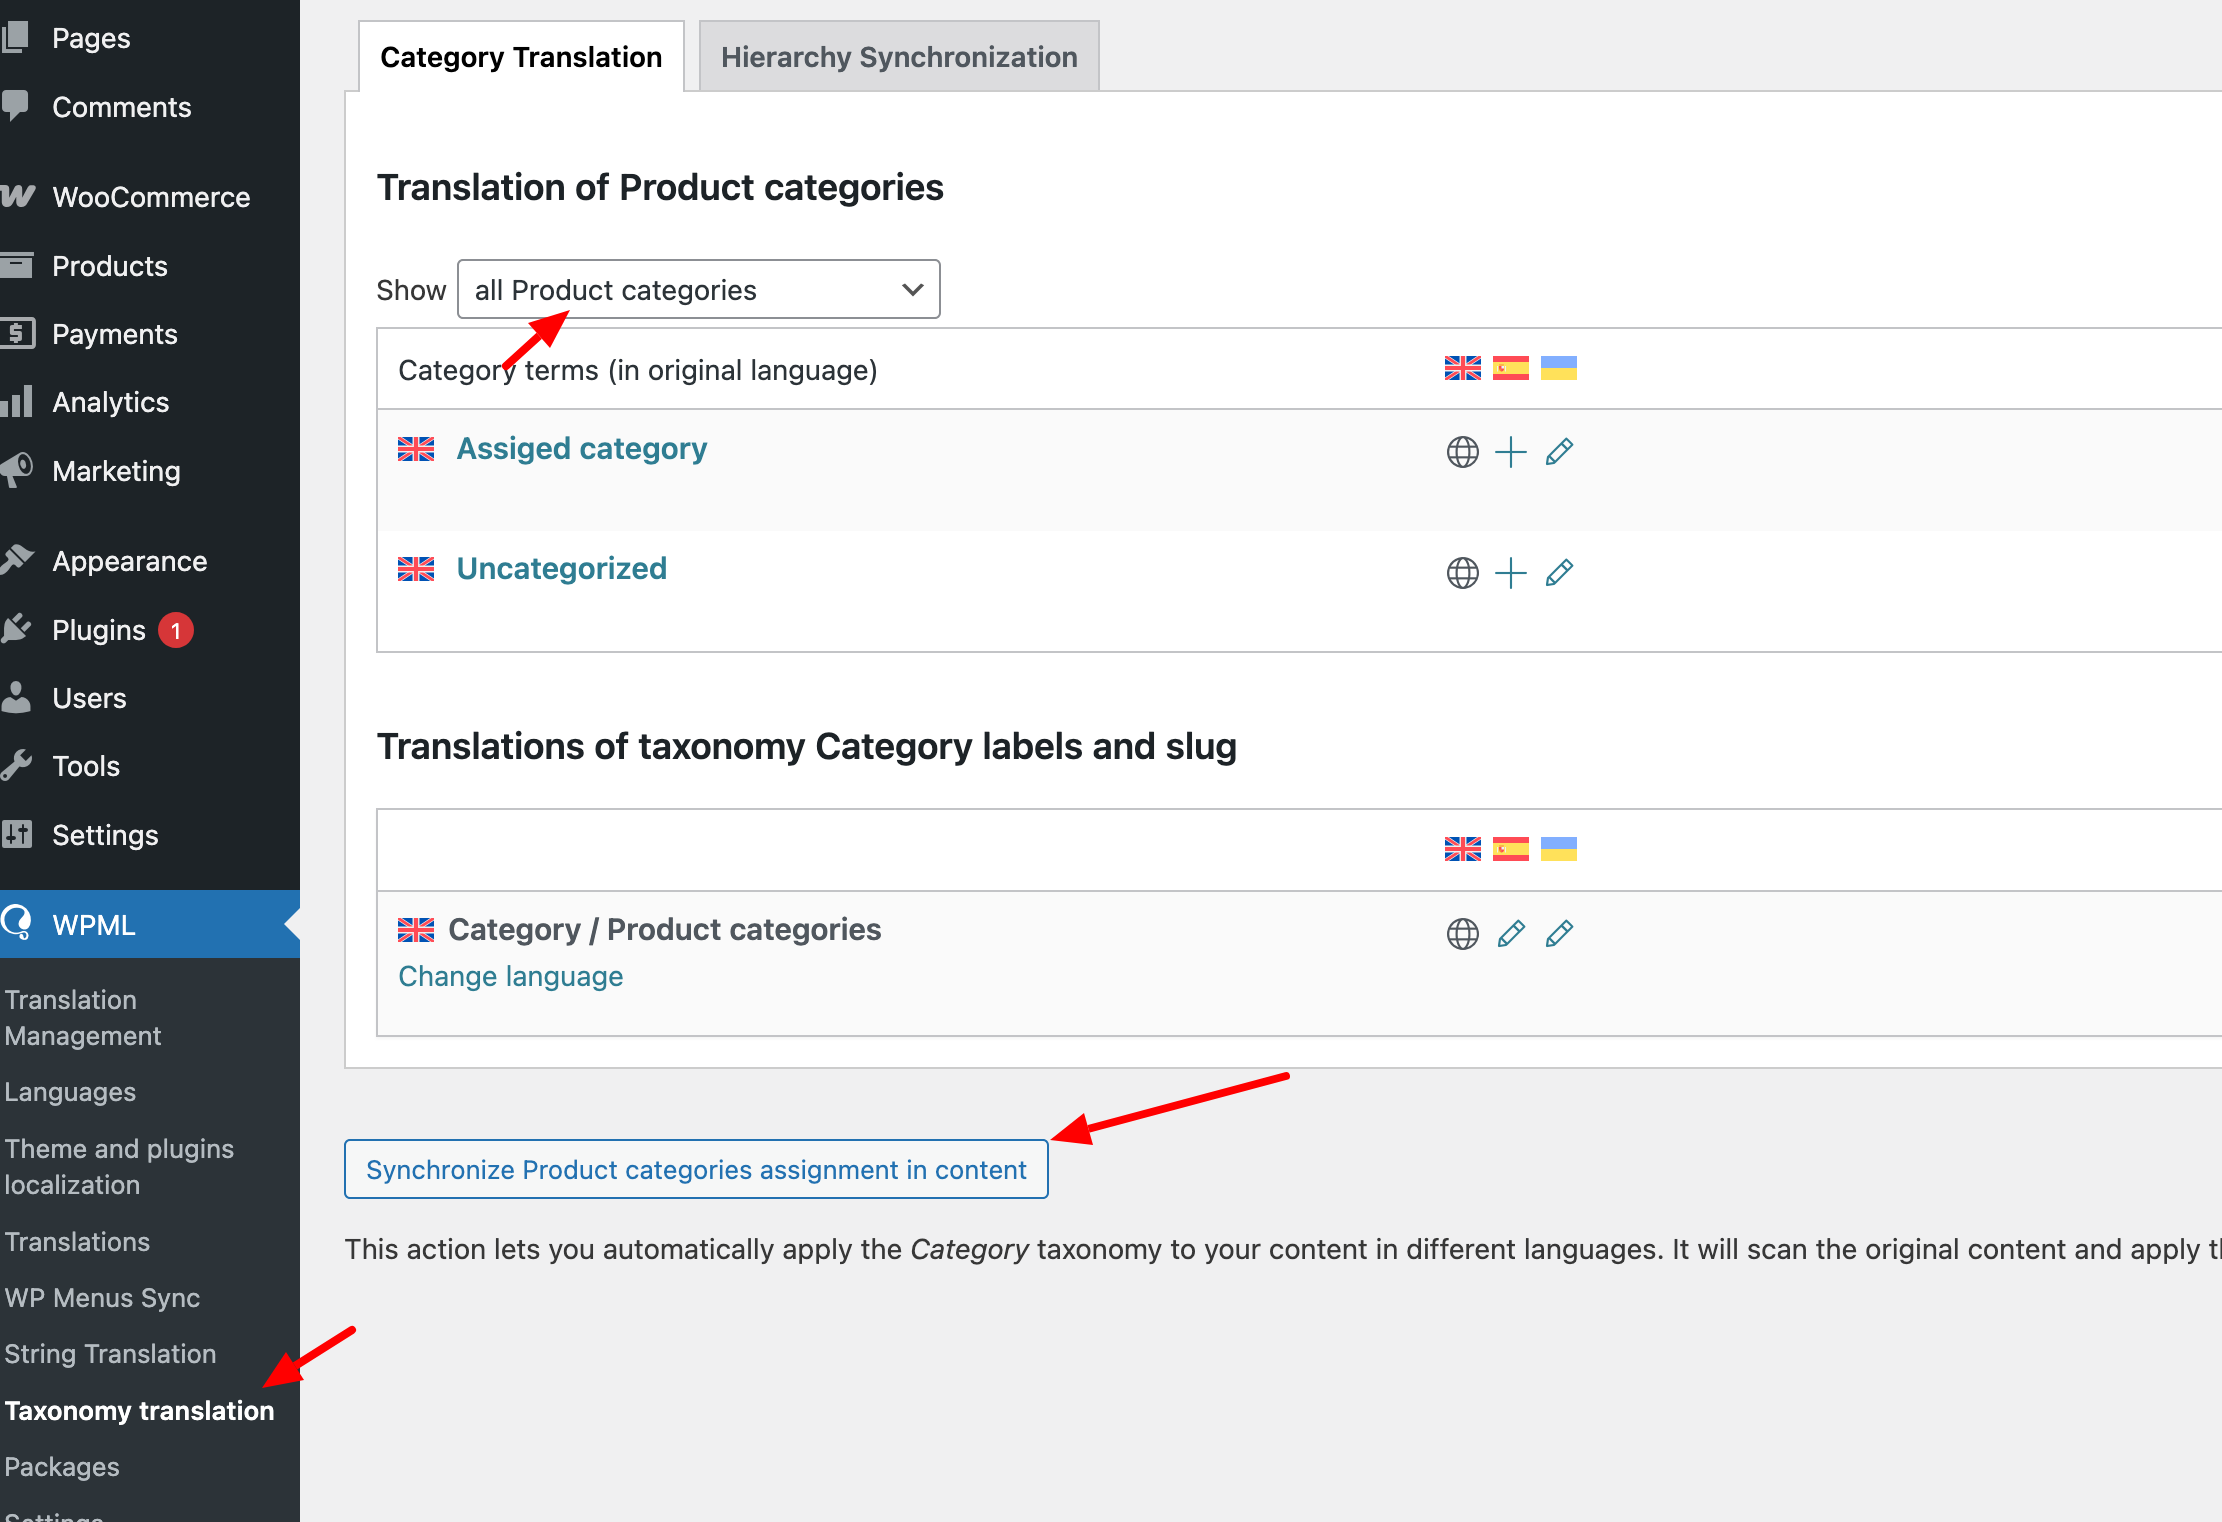Click 'Translation of Product categories' heading
Viewport: 2222px width, 1522px height.
[660, 188]
